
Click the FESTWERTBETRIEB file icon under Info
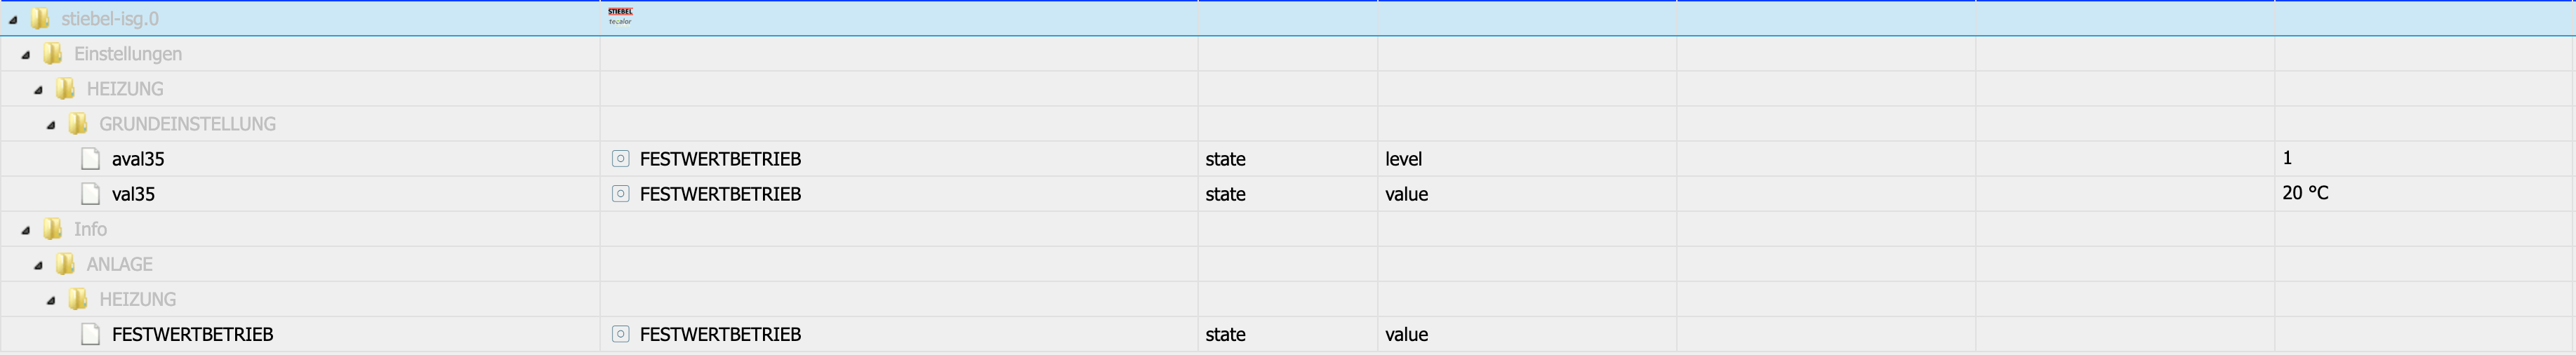click(91, 334)
